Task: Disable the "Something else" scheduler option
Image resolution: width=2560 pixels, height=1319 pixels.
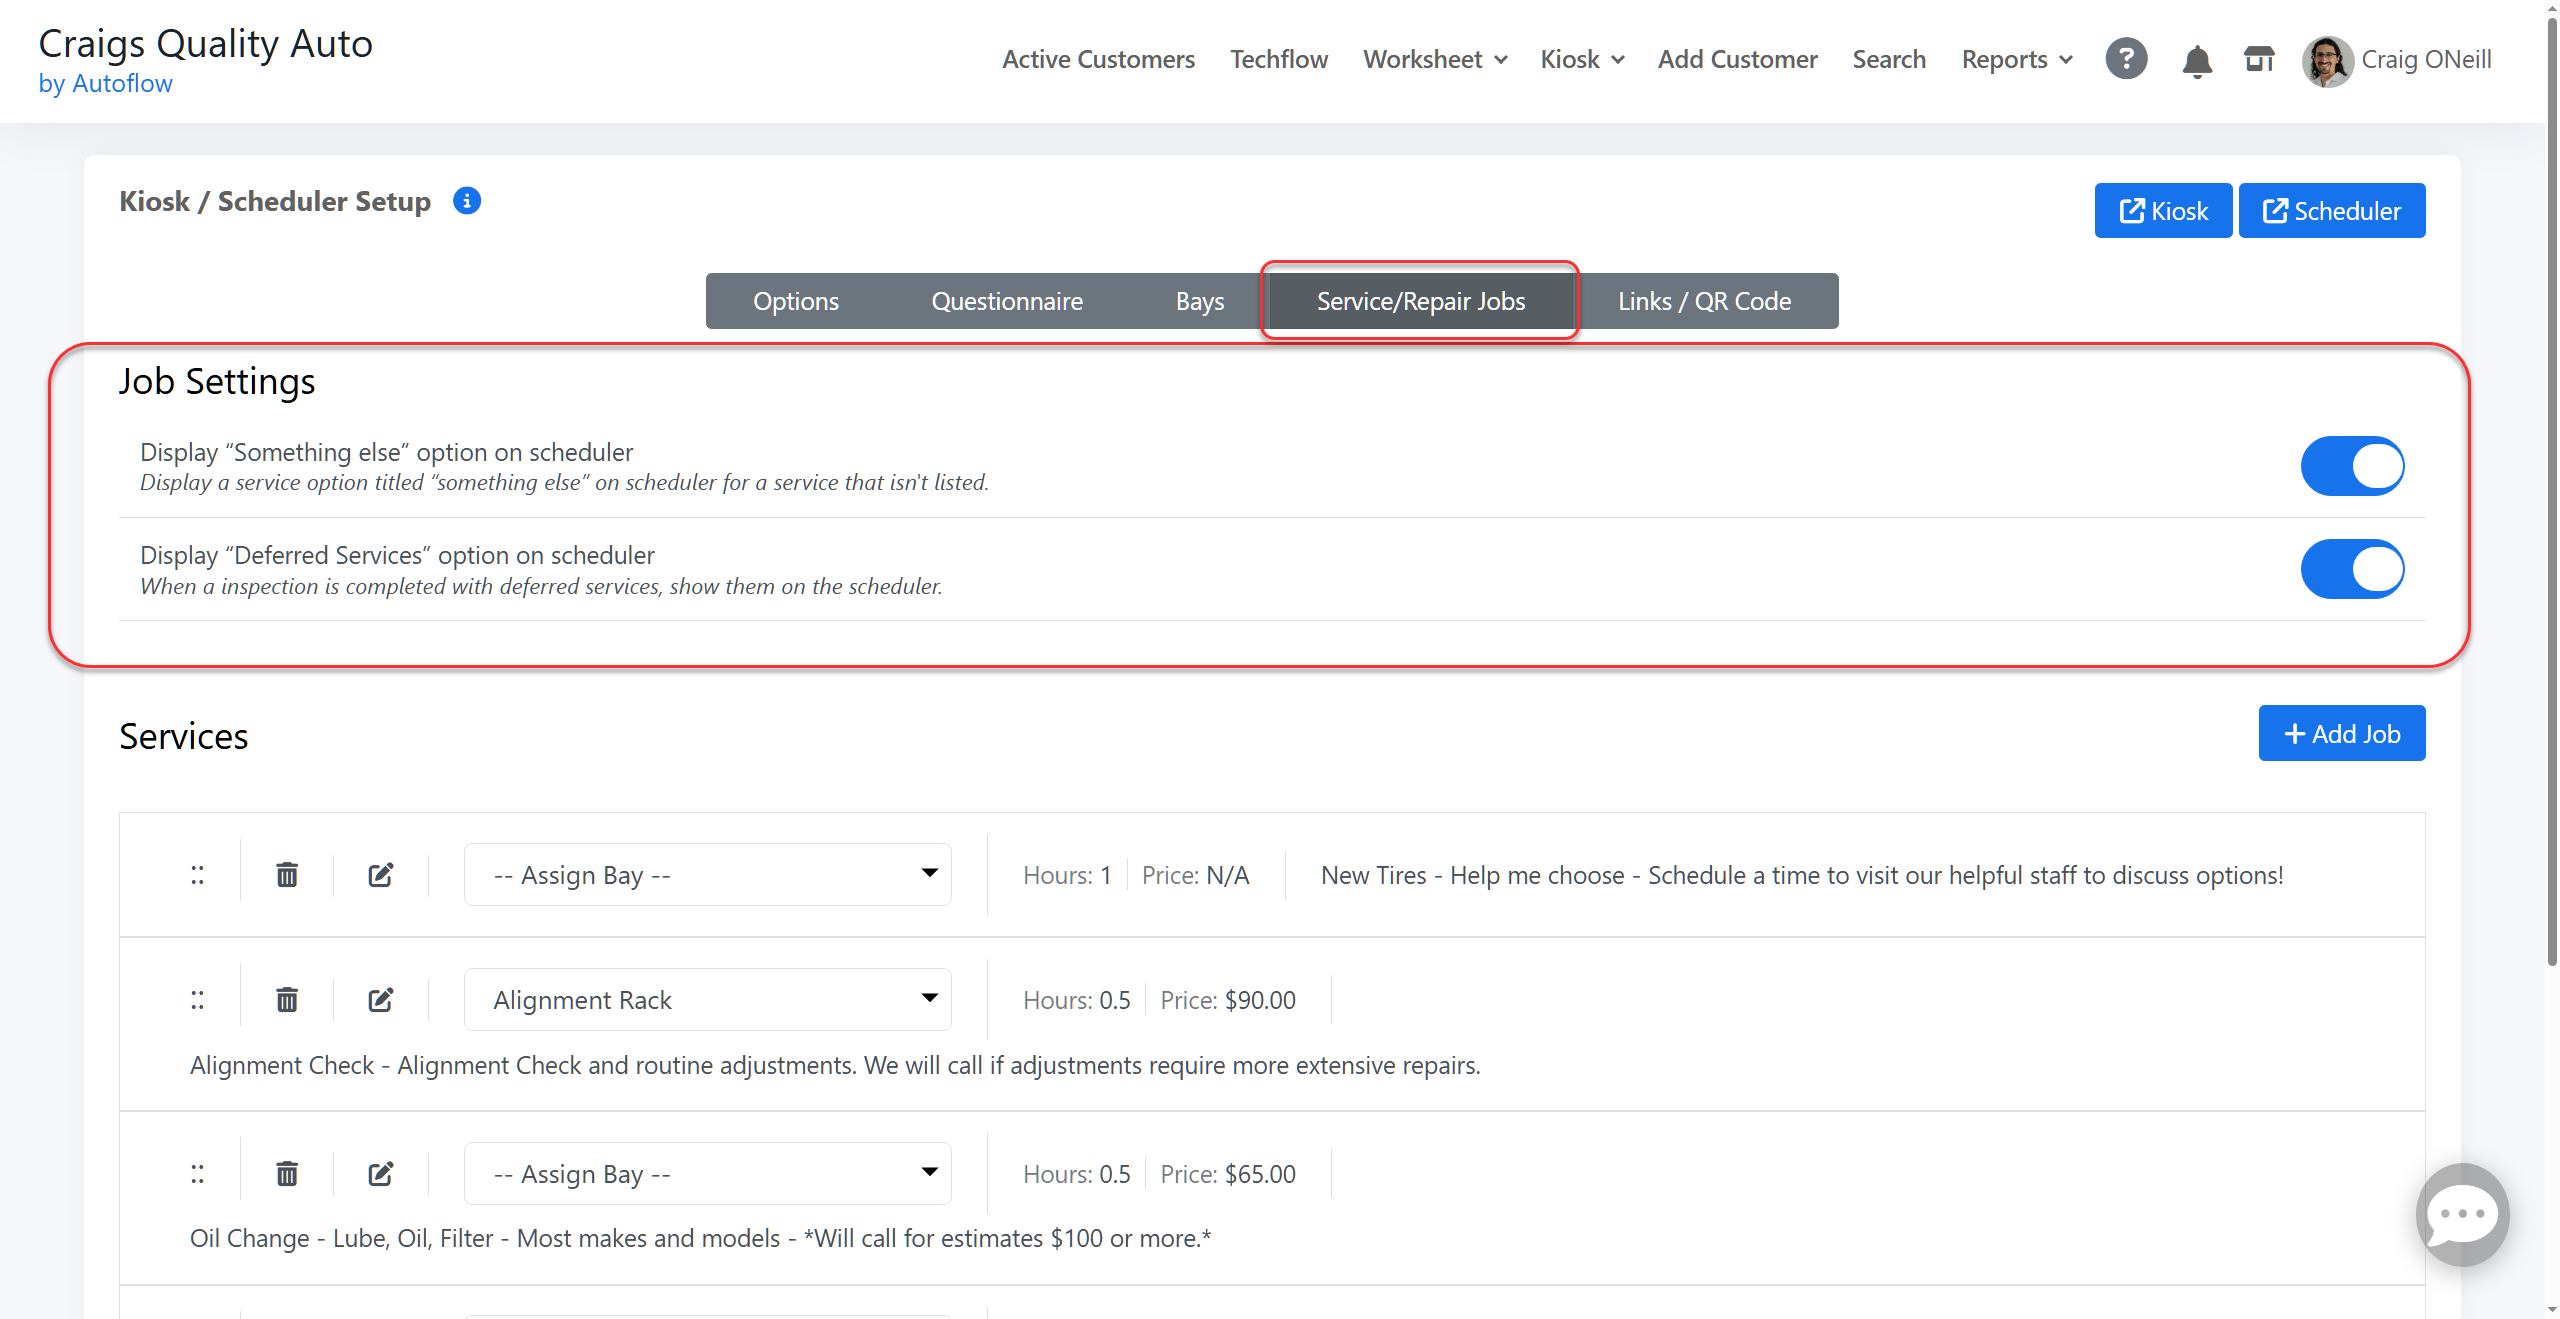Action: 2352,466
